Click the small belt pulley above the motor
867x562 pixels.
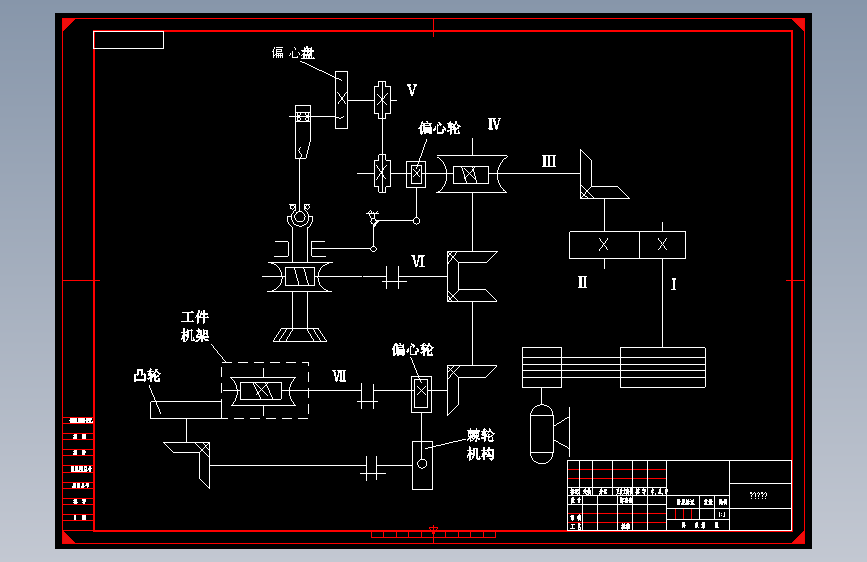coord(542,367)
